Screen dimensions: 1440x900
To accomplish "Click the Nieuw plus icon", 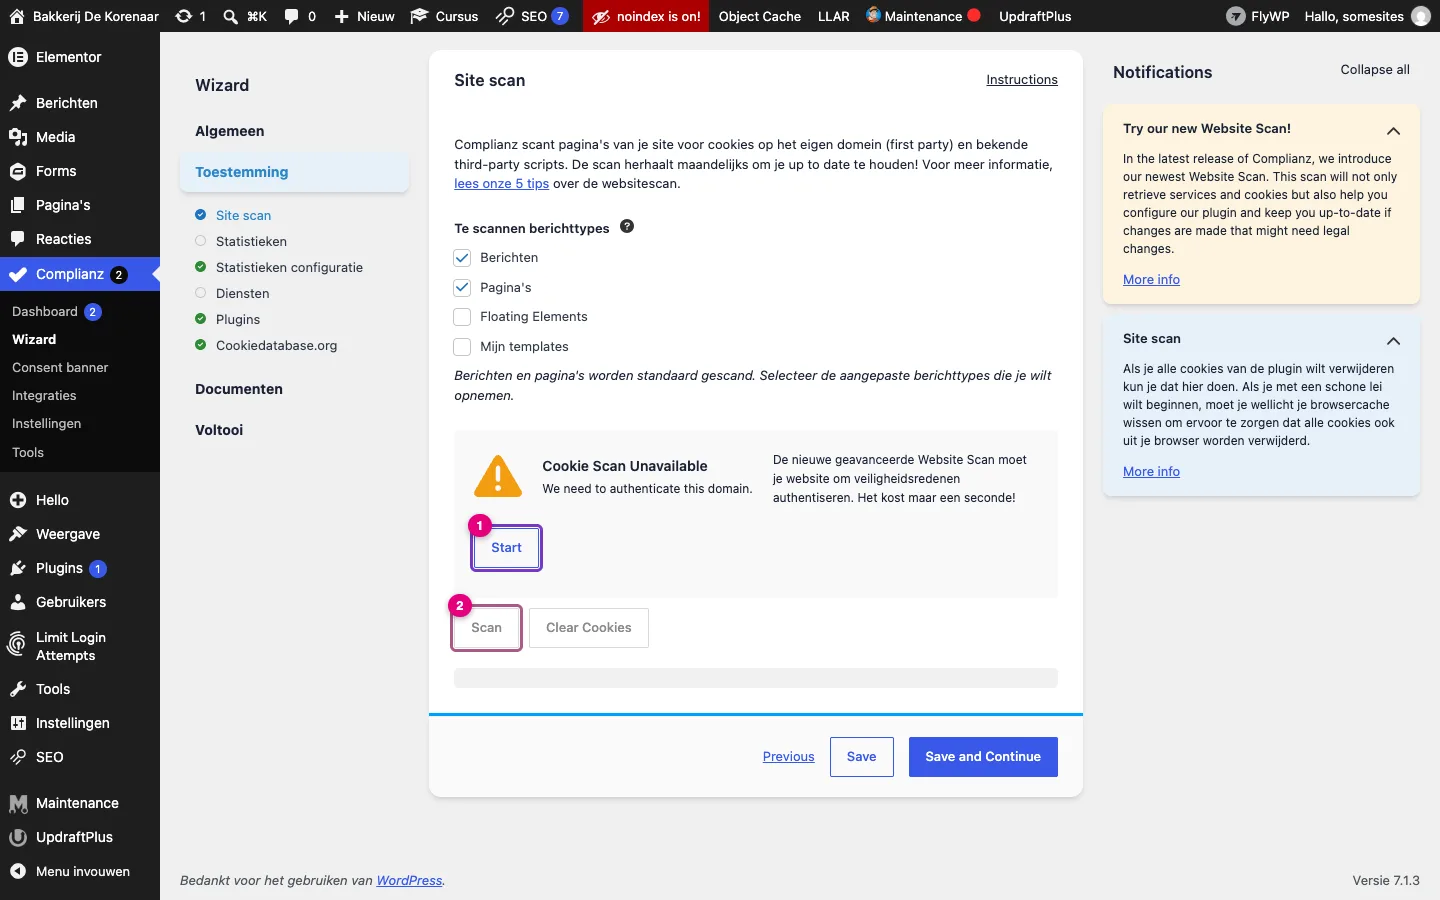I will [341, 16].
